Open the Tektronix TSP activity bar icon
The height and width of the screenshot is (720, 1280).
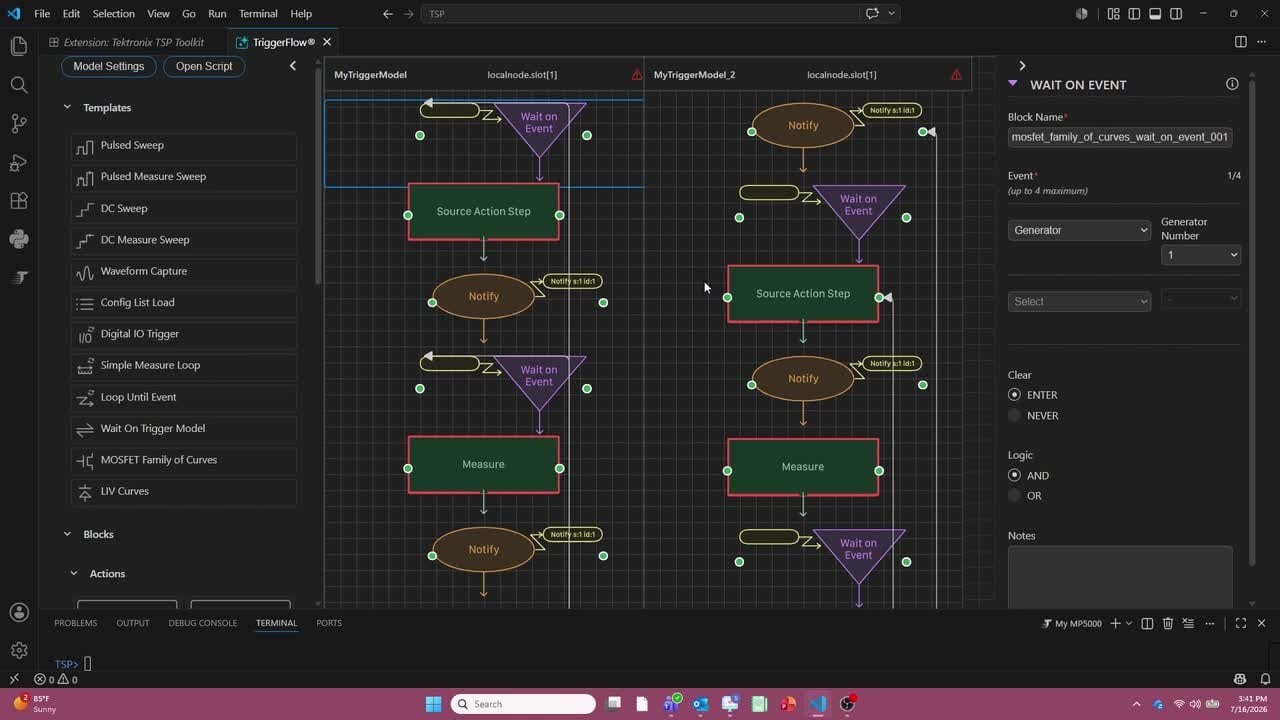click(18, 278)
